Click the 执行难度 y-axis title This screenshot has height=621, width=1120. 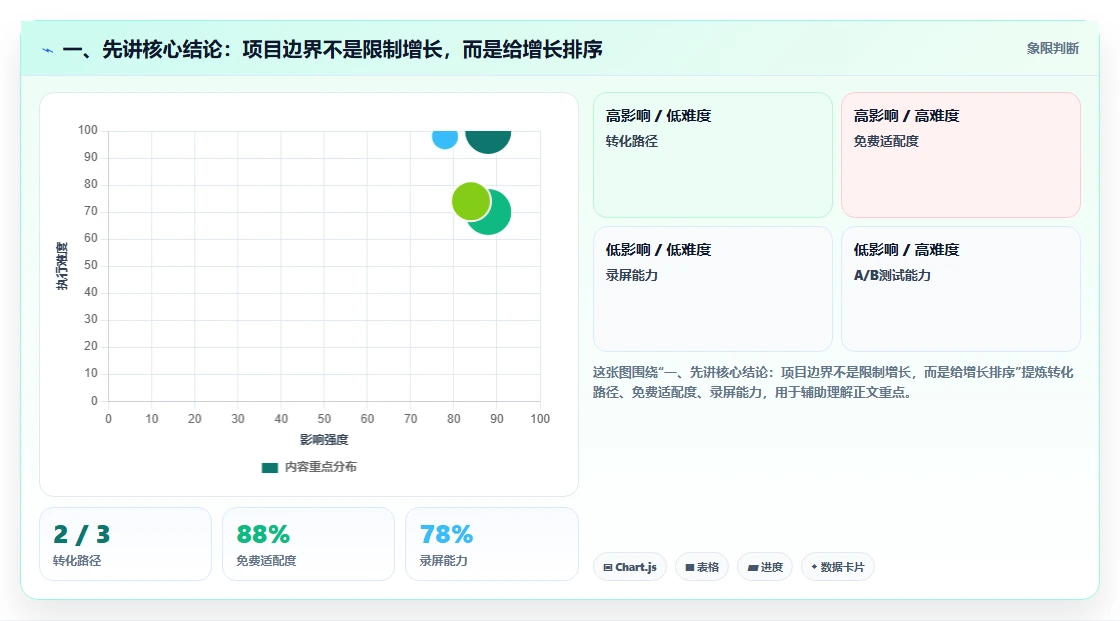tap(62, 266)
